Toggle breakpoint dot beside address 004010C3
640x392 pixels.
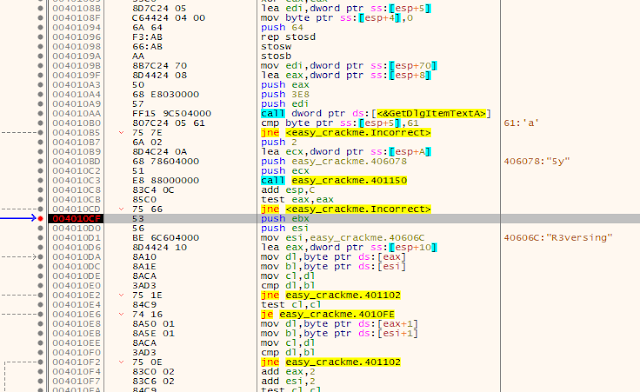(40, 180)
